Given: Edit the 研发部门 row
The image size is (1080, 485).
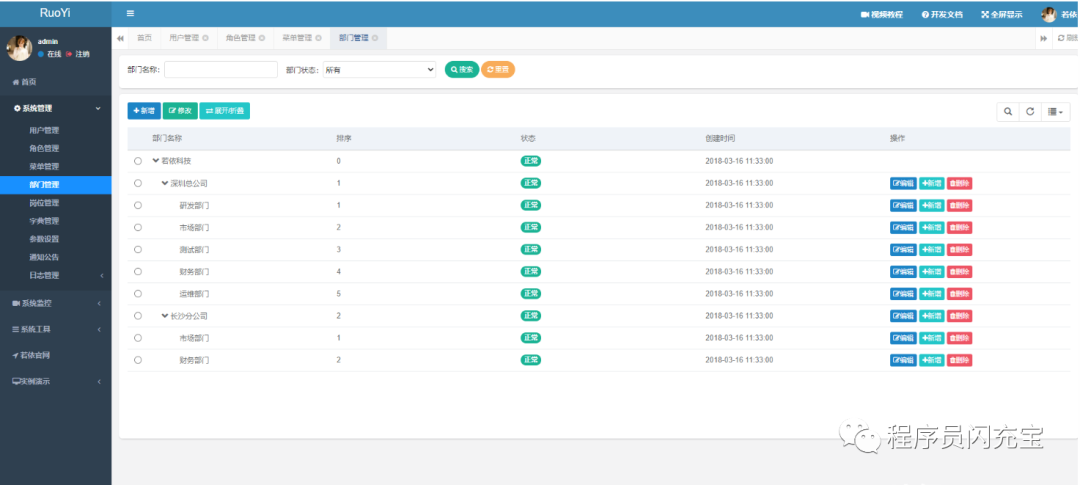Looking at the screenshot, I should coord(903,205).
